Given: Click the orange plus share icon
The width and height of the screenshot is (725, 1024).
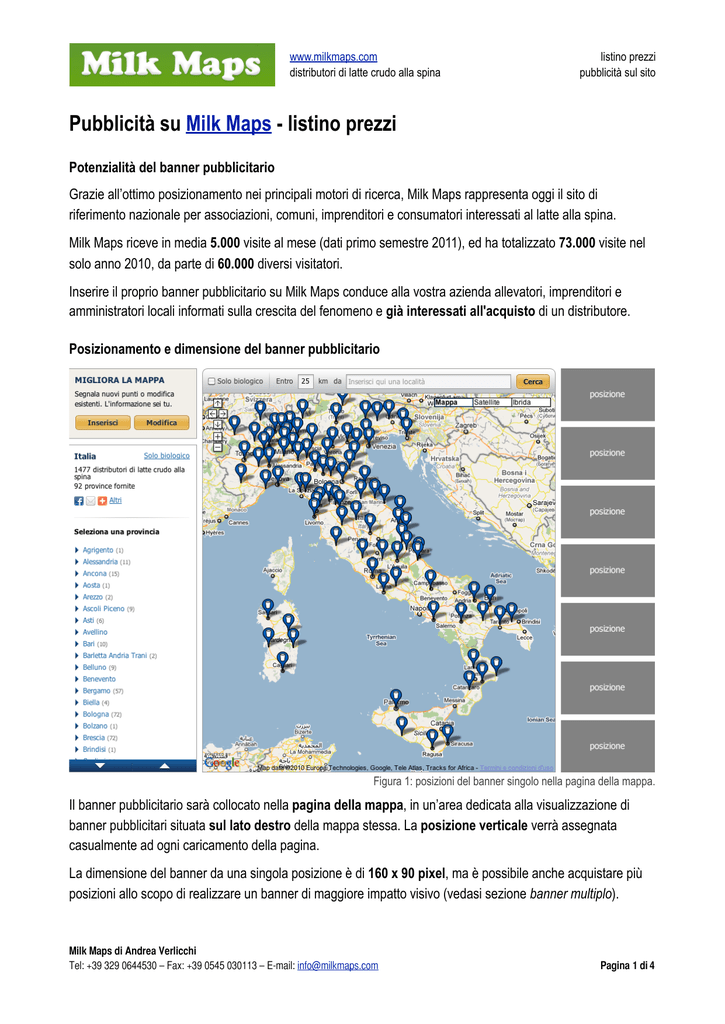Looking at the screenshot, I should click(102, 501).
